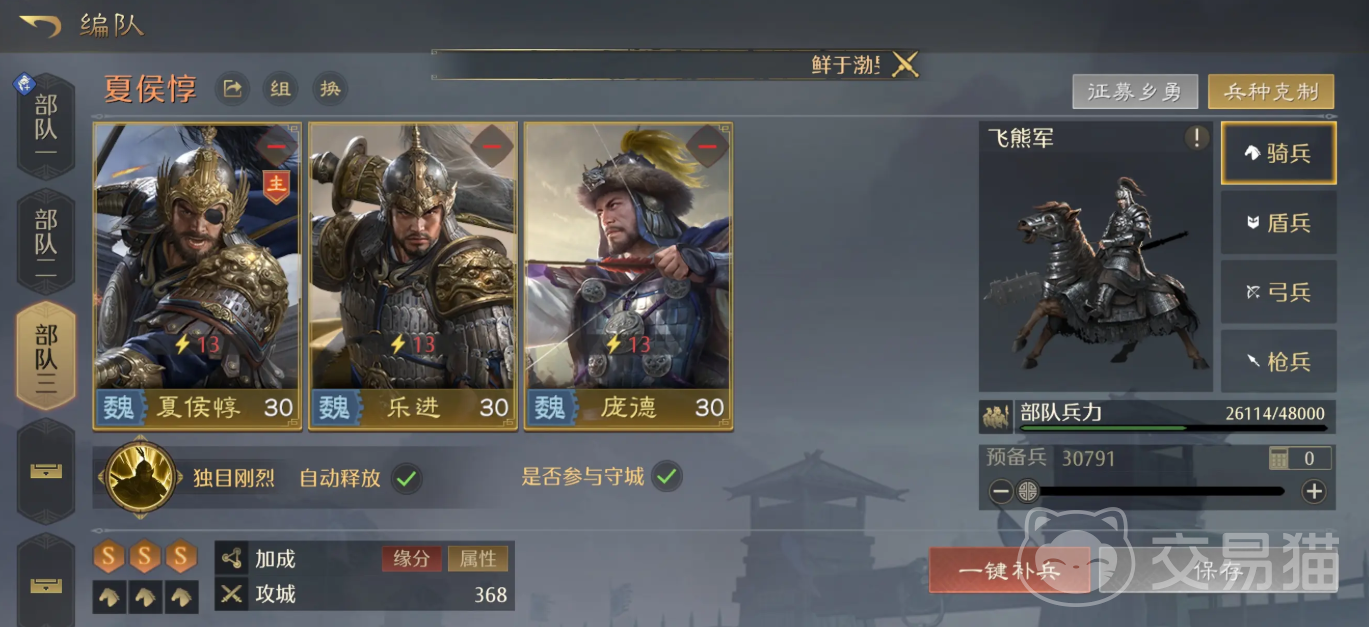Click the reserve troop slider handle
Screen dimensions: 1369x627
click(x=1028, y=491)
